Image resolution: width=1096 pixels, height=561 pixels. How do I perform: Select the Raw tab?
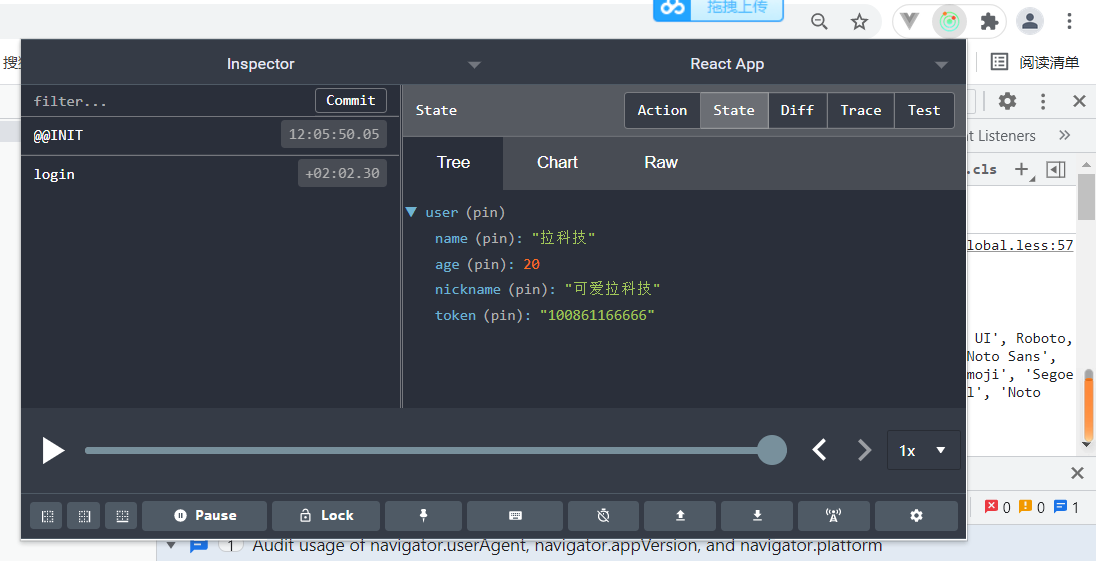pyautogui.click(x=661, y=163)
